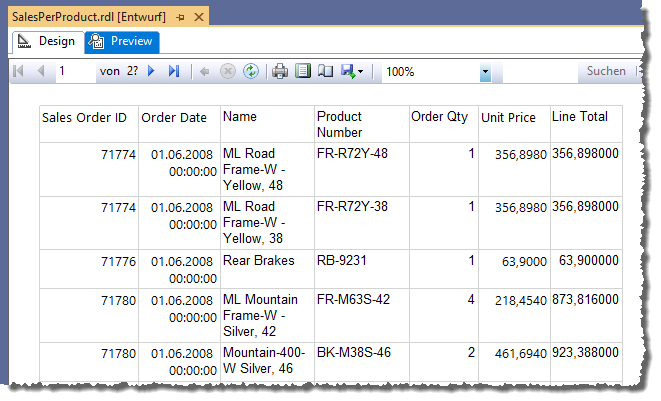Refresh the report preview
This screenshot has height=401, width=661.
point(251,72)
